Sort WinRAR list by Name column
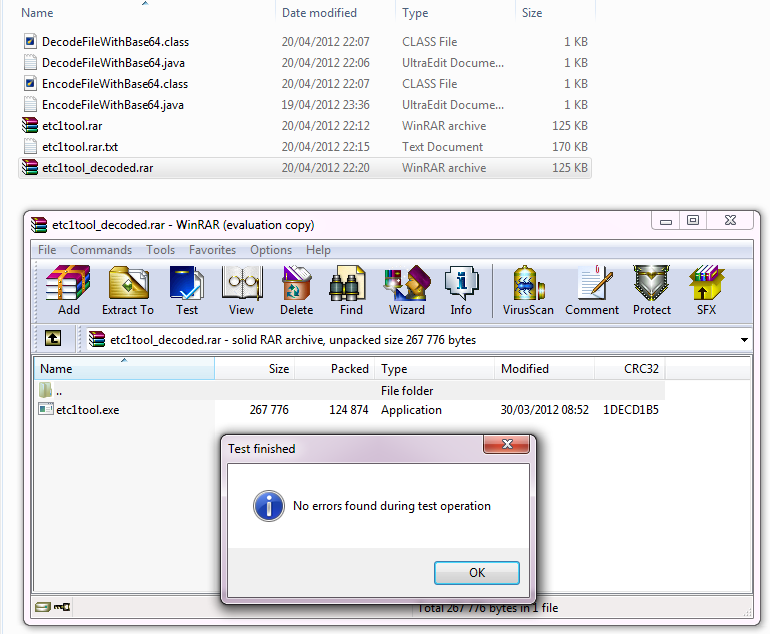 (x=124, y=368)
